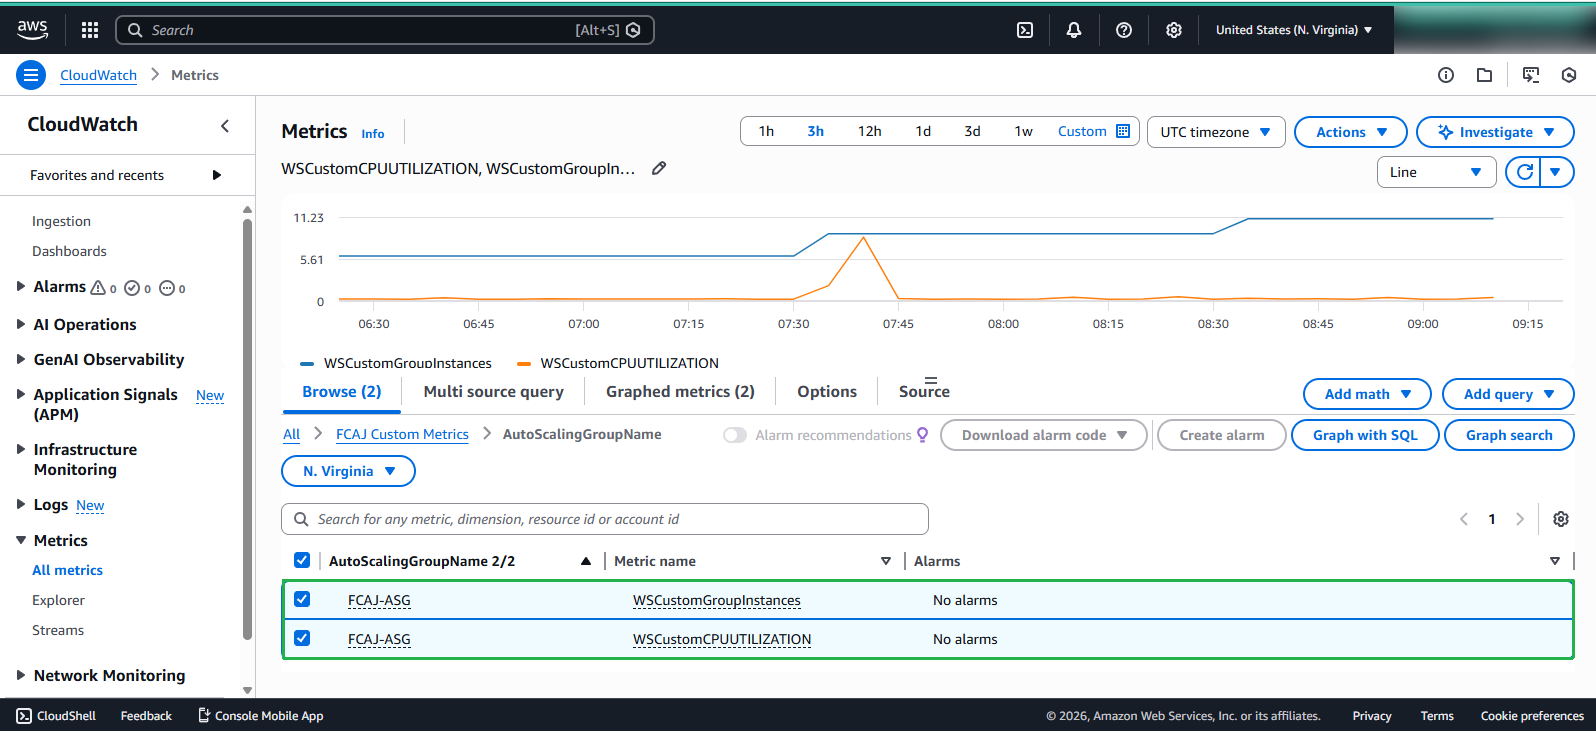Screen dimensions: 1596x731
Task: Expand Favorites and recents
Action: pyautogui.click(x=217, y=175)
